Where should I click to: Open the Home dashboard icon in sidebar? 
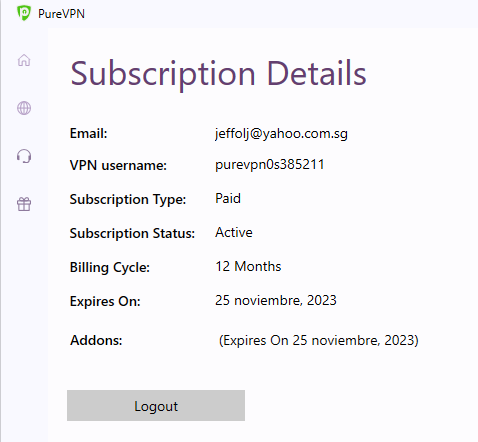click(24, 60)
